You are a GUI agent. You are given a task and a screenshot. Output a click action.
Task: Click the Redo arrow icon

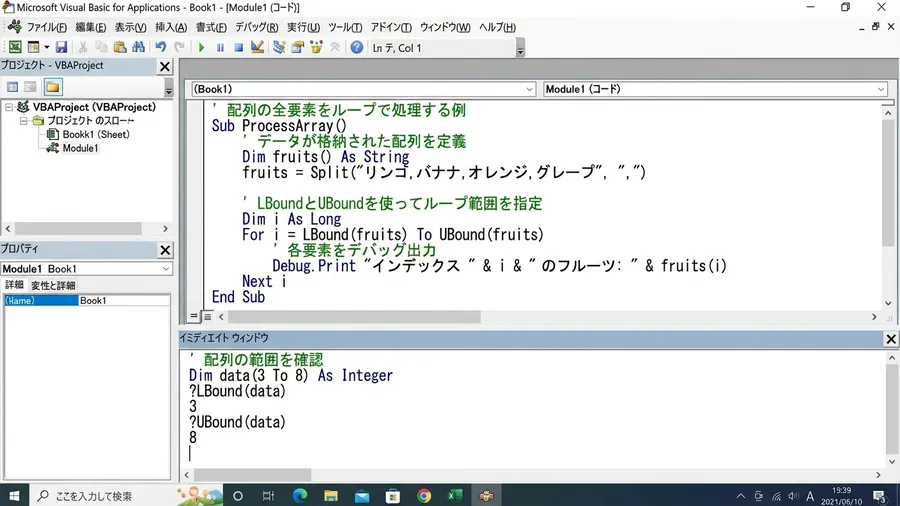[180, 48]
